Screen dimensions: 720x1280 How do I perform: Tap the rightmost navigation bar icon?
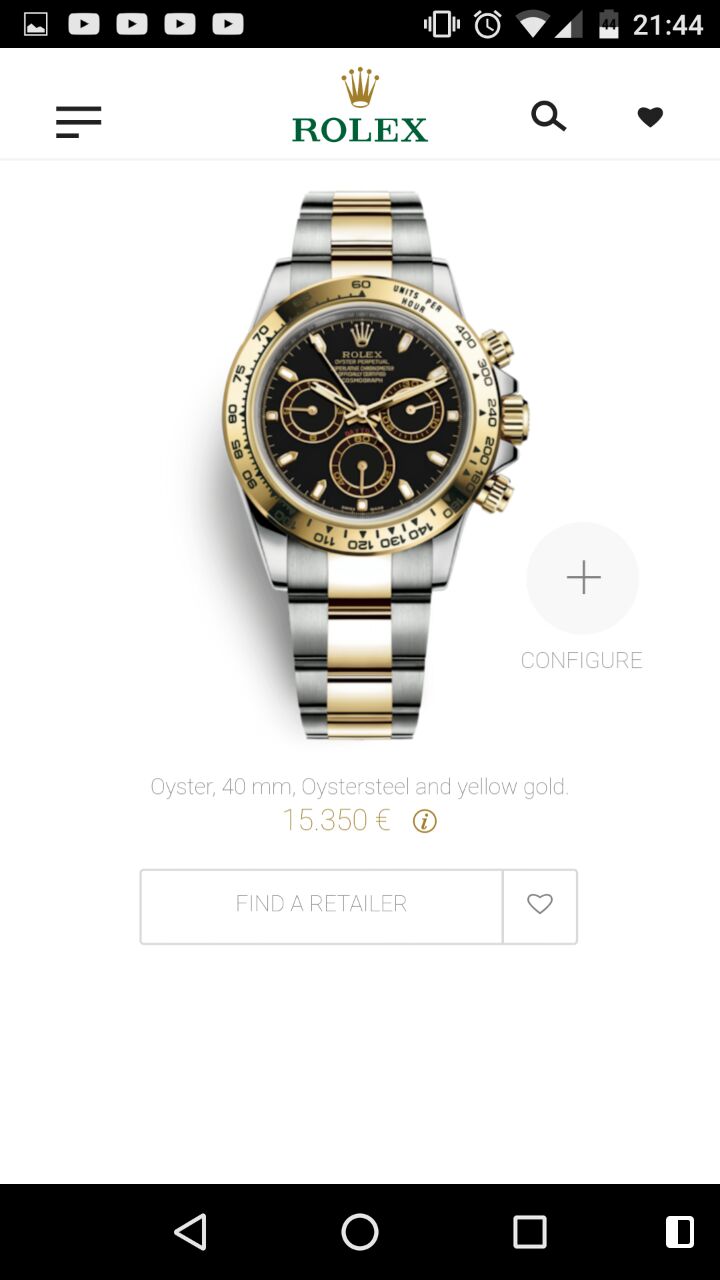click(679, 1232)
